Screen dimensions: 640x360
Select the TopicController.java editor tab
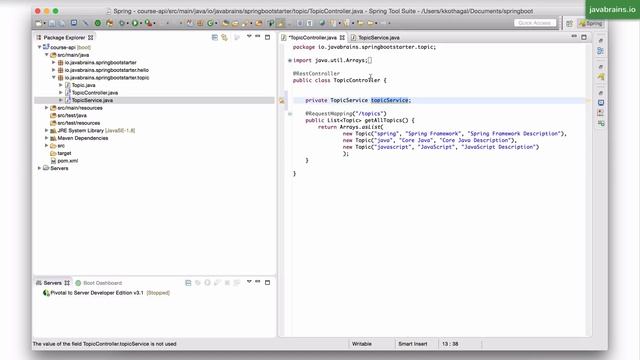coord(312,38)
